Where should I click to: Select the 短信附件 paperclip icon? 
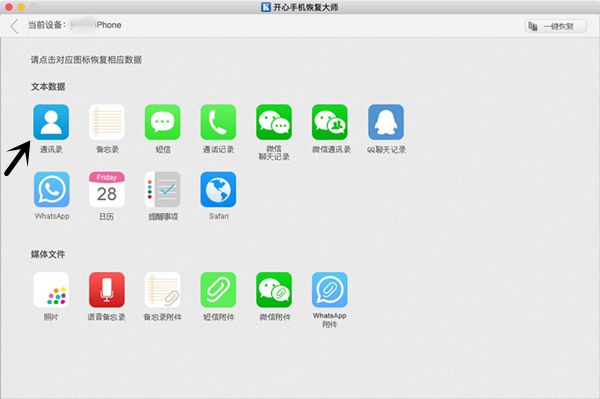pos(218,290)
